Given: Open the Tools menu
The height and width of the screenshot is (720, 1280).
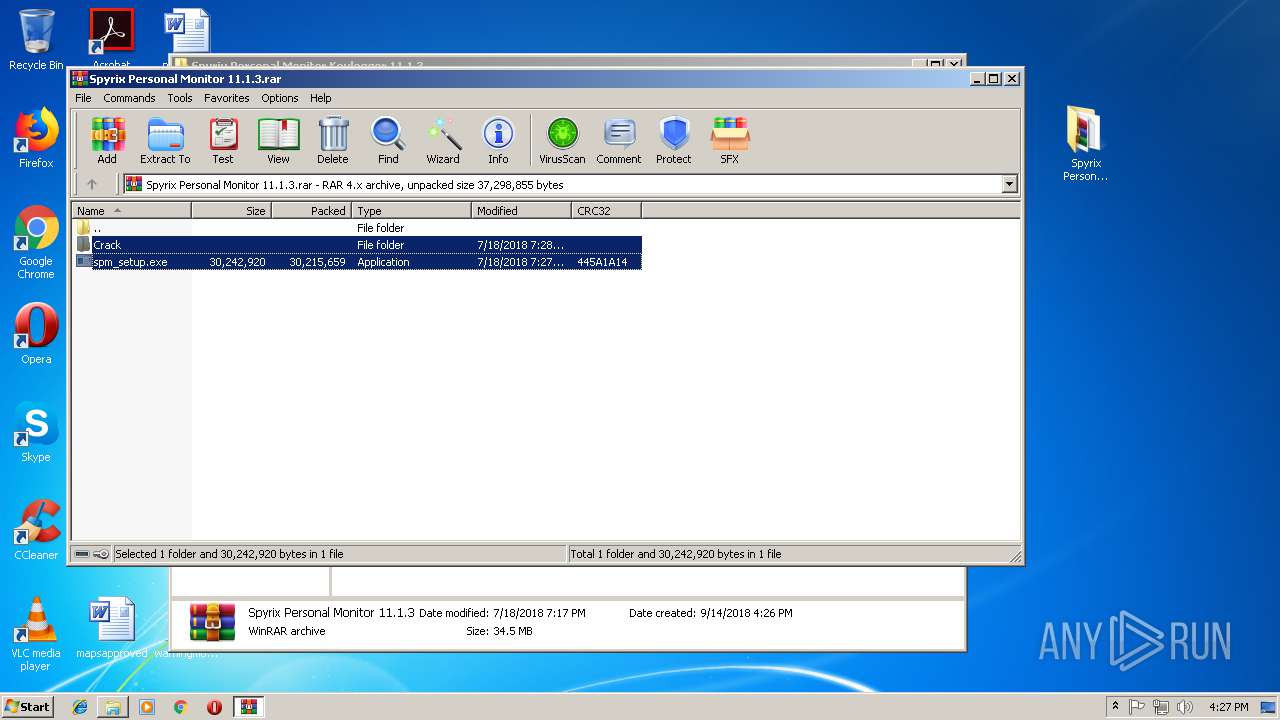Looking at the screenshot, I should tap(180, 98).
